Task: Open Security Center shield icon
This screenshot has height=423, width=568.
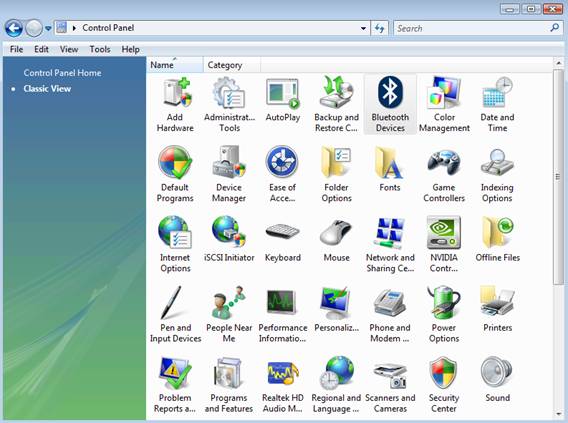Action: point(444,373)
